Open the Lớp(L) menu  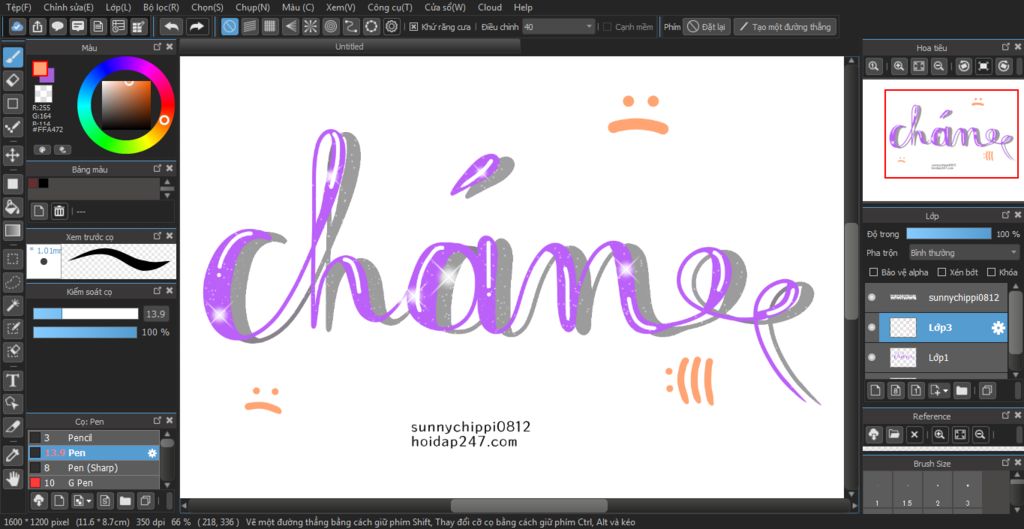click(x=118, y=7)
